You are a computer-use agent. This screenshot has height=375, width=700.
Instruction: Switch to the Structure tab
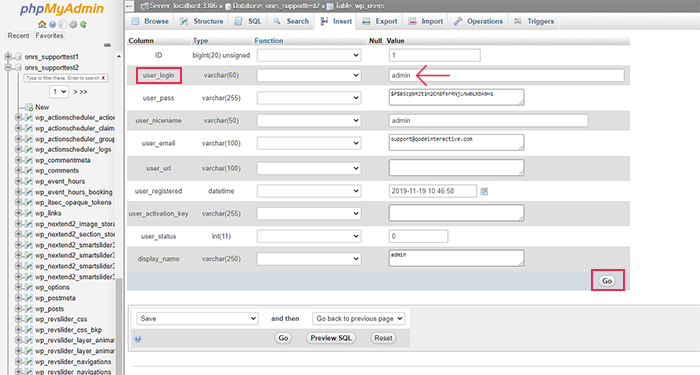coord(202,21)
